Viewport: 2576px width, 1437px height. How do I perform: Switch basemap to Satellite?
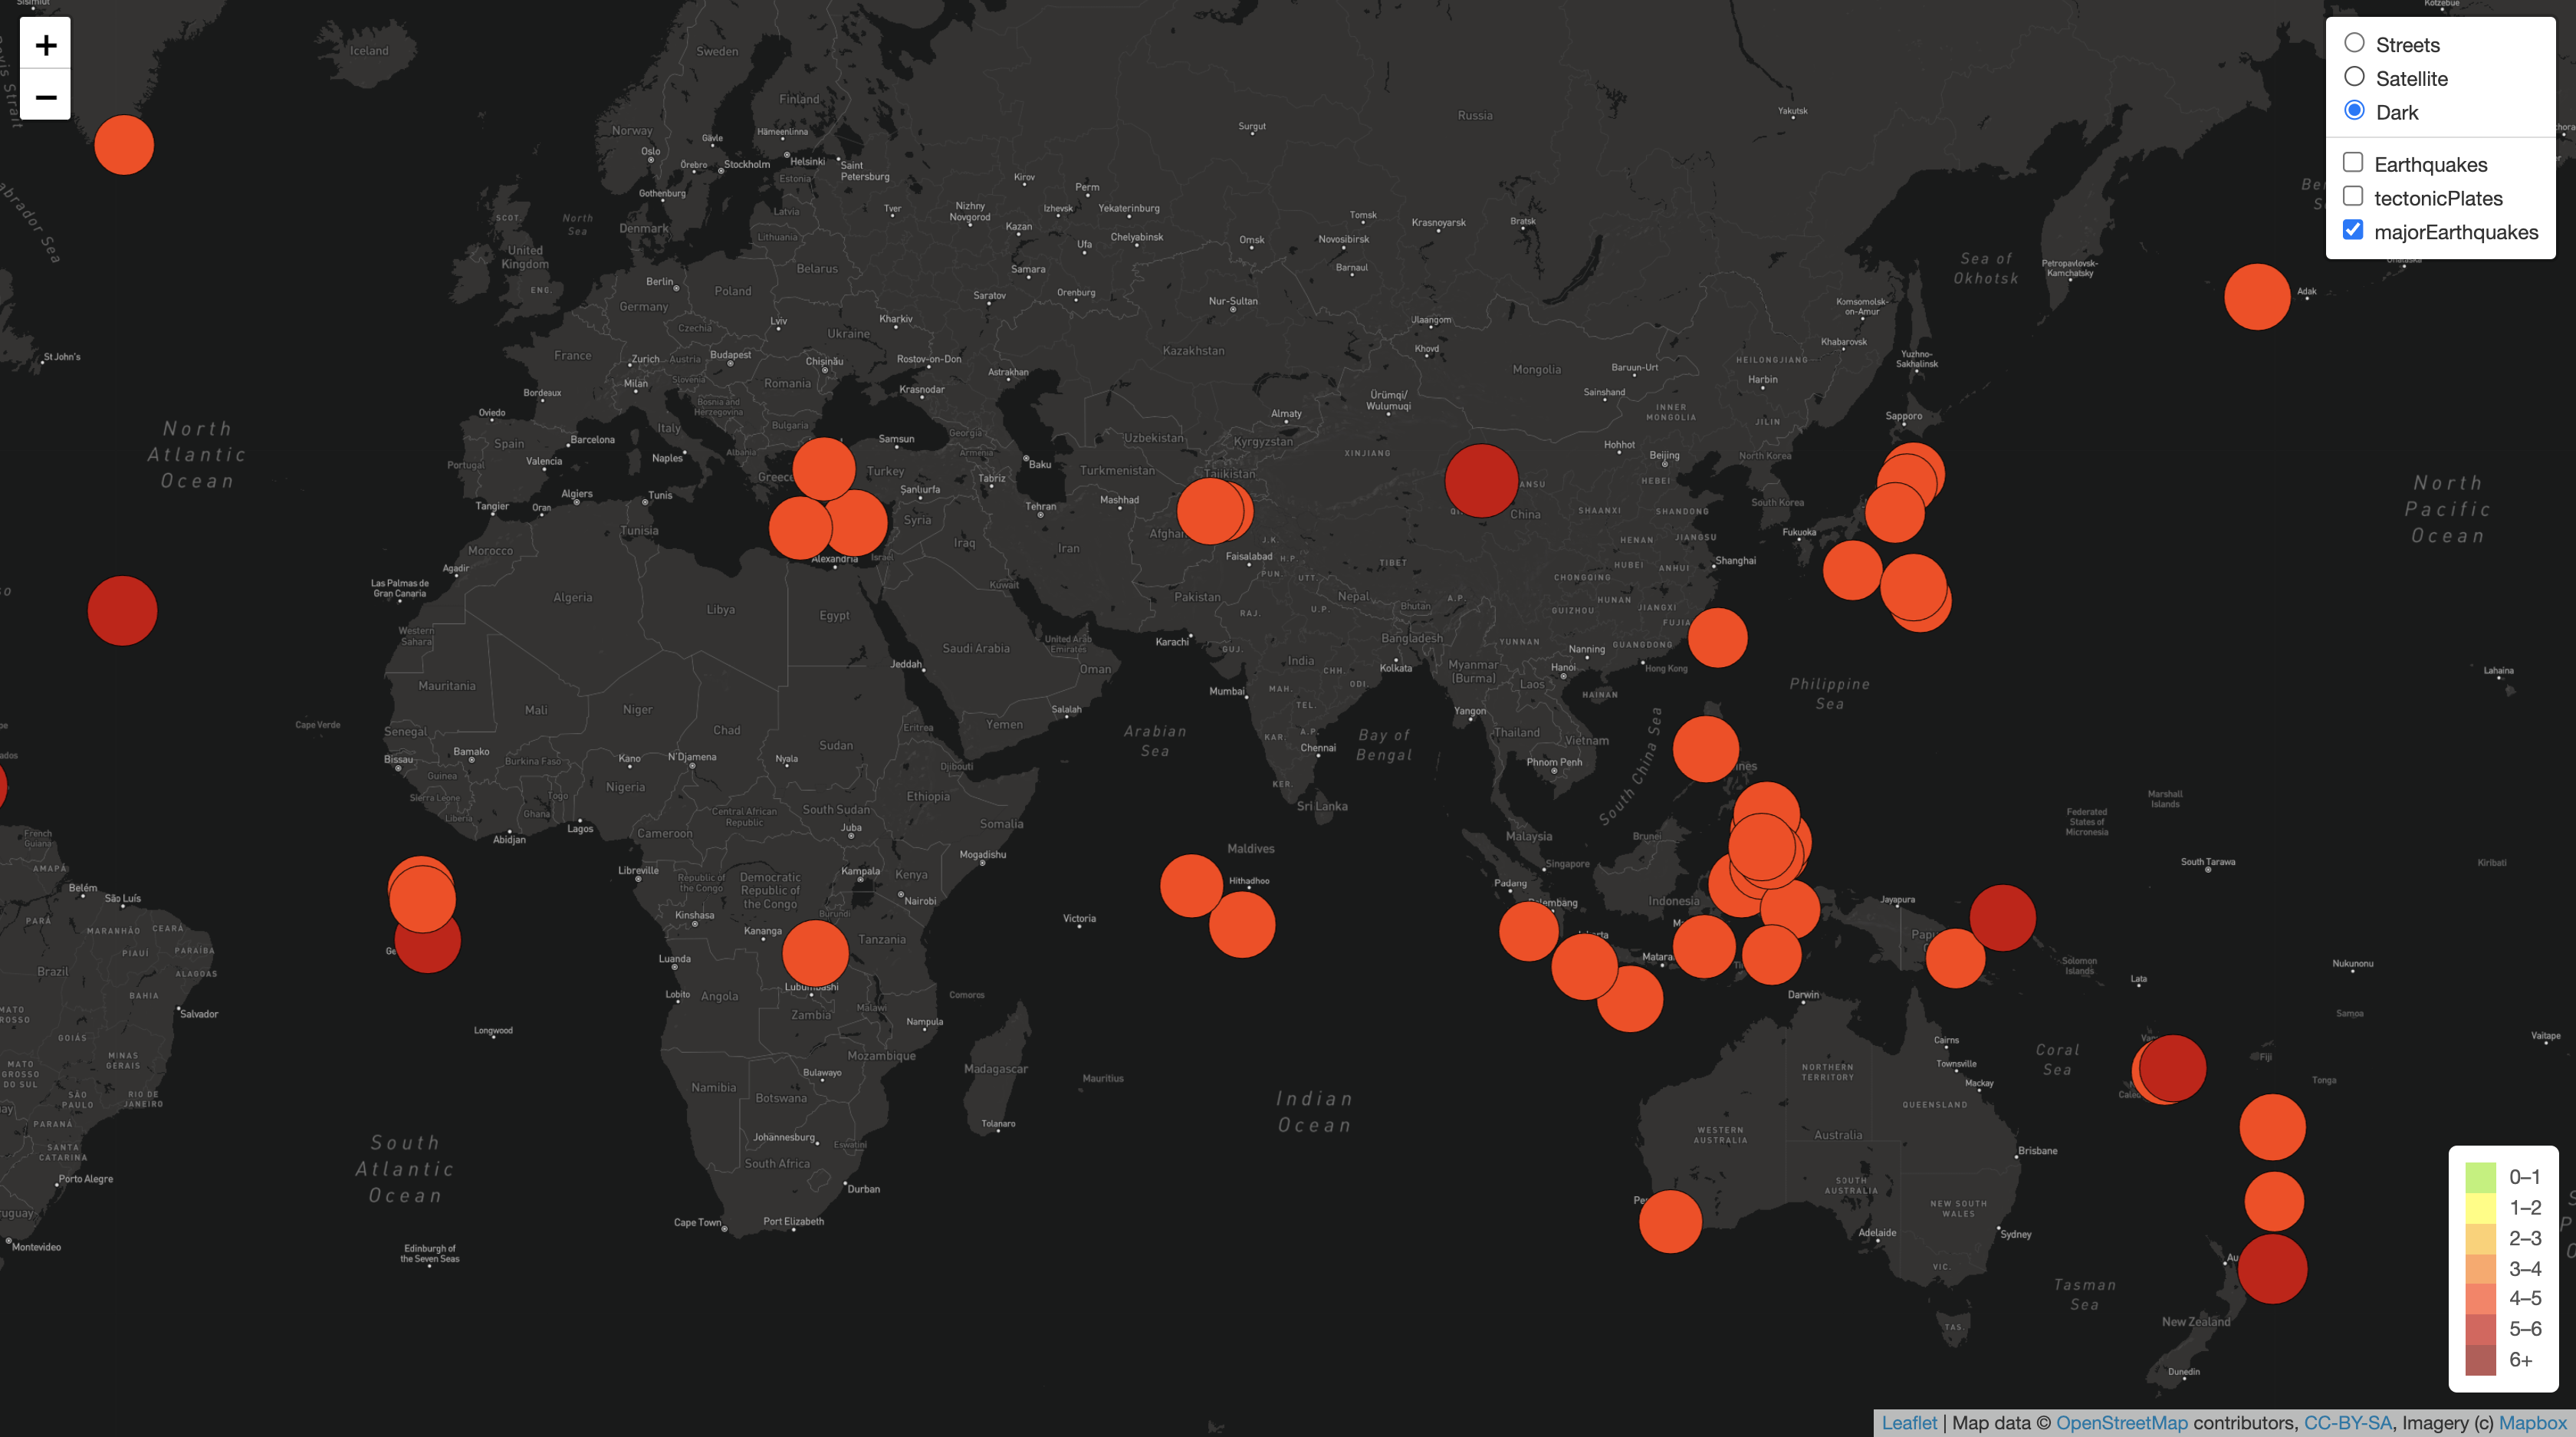click(2355, 77)
